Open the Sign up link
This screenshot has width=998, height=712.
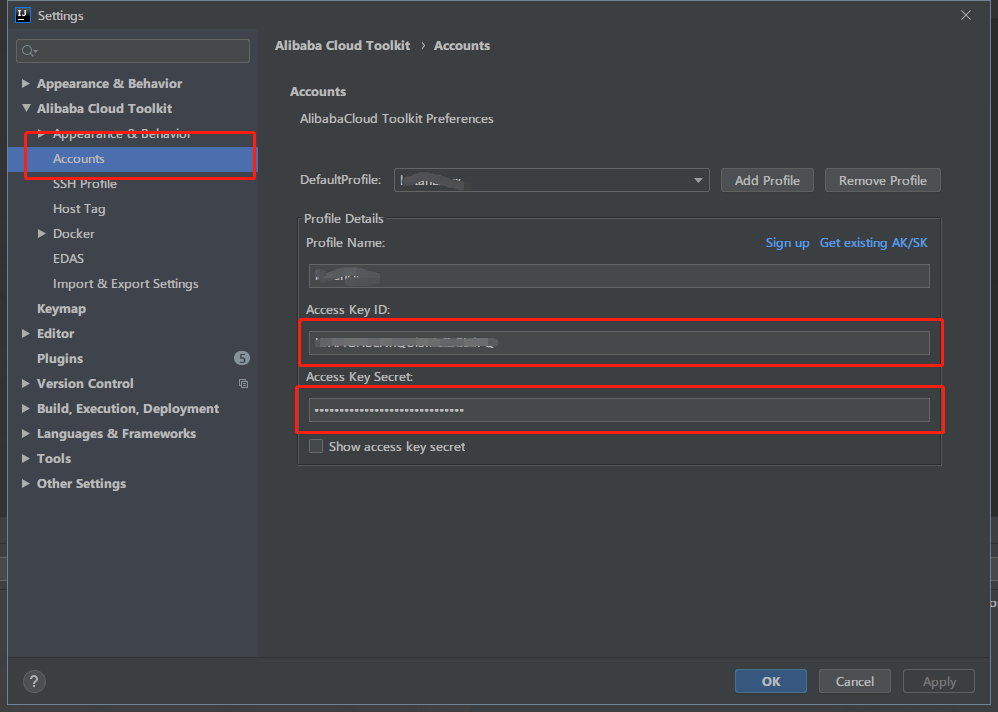(787, 243)
